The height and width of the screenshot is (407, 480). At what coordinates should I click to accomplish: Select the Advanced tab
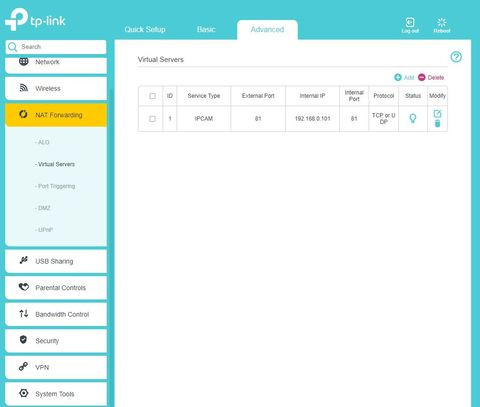click(267, 29)
